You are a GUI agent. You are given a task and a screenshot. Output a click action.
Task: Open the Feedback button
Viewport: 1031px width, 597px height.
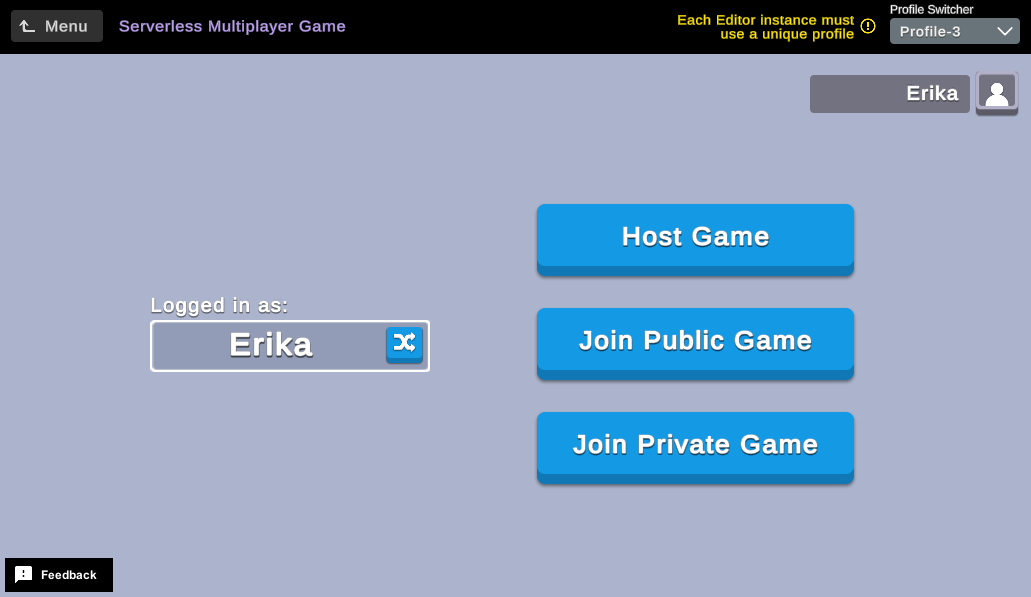[x=59, y=575]
